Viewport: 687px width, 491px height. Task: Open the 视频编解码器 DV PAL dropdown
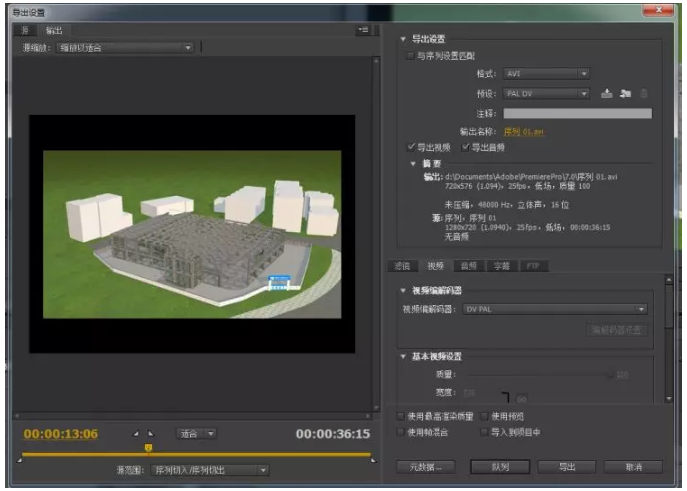[555, 310]
